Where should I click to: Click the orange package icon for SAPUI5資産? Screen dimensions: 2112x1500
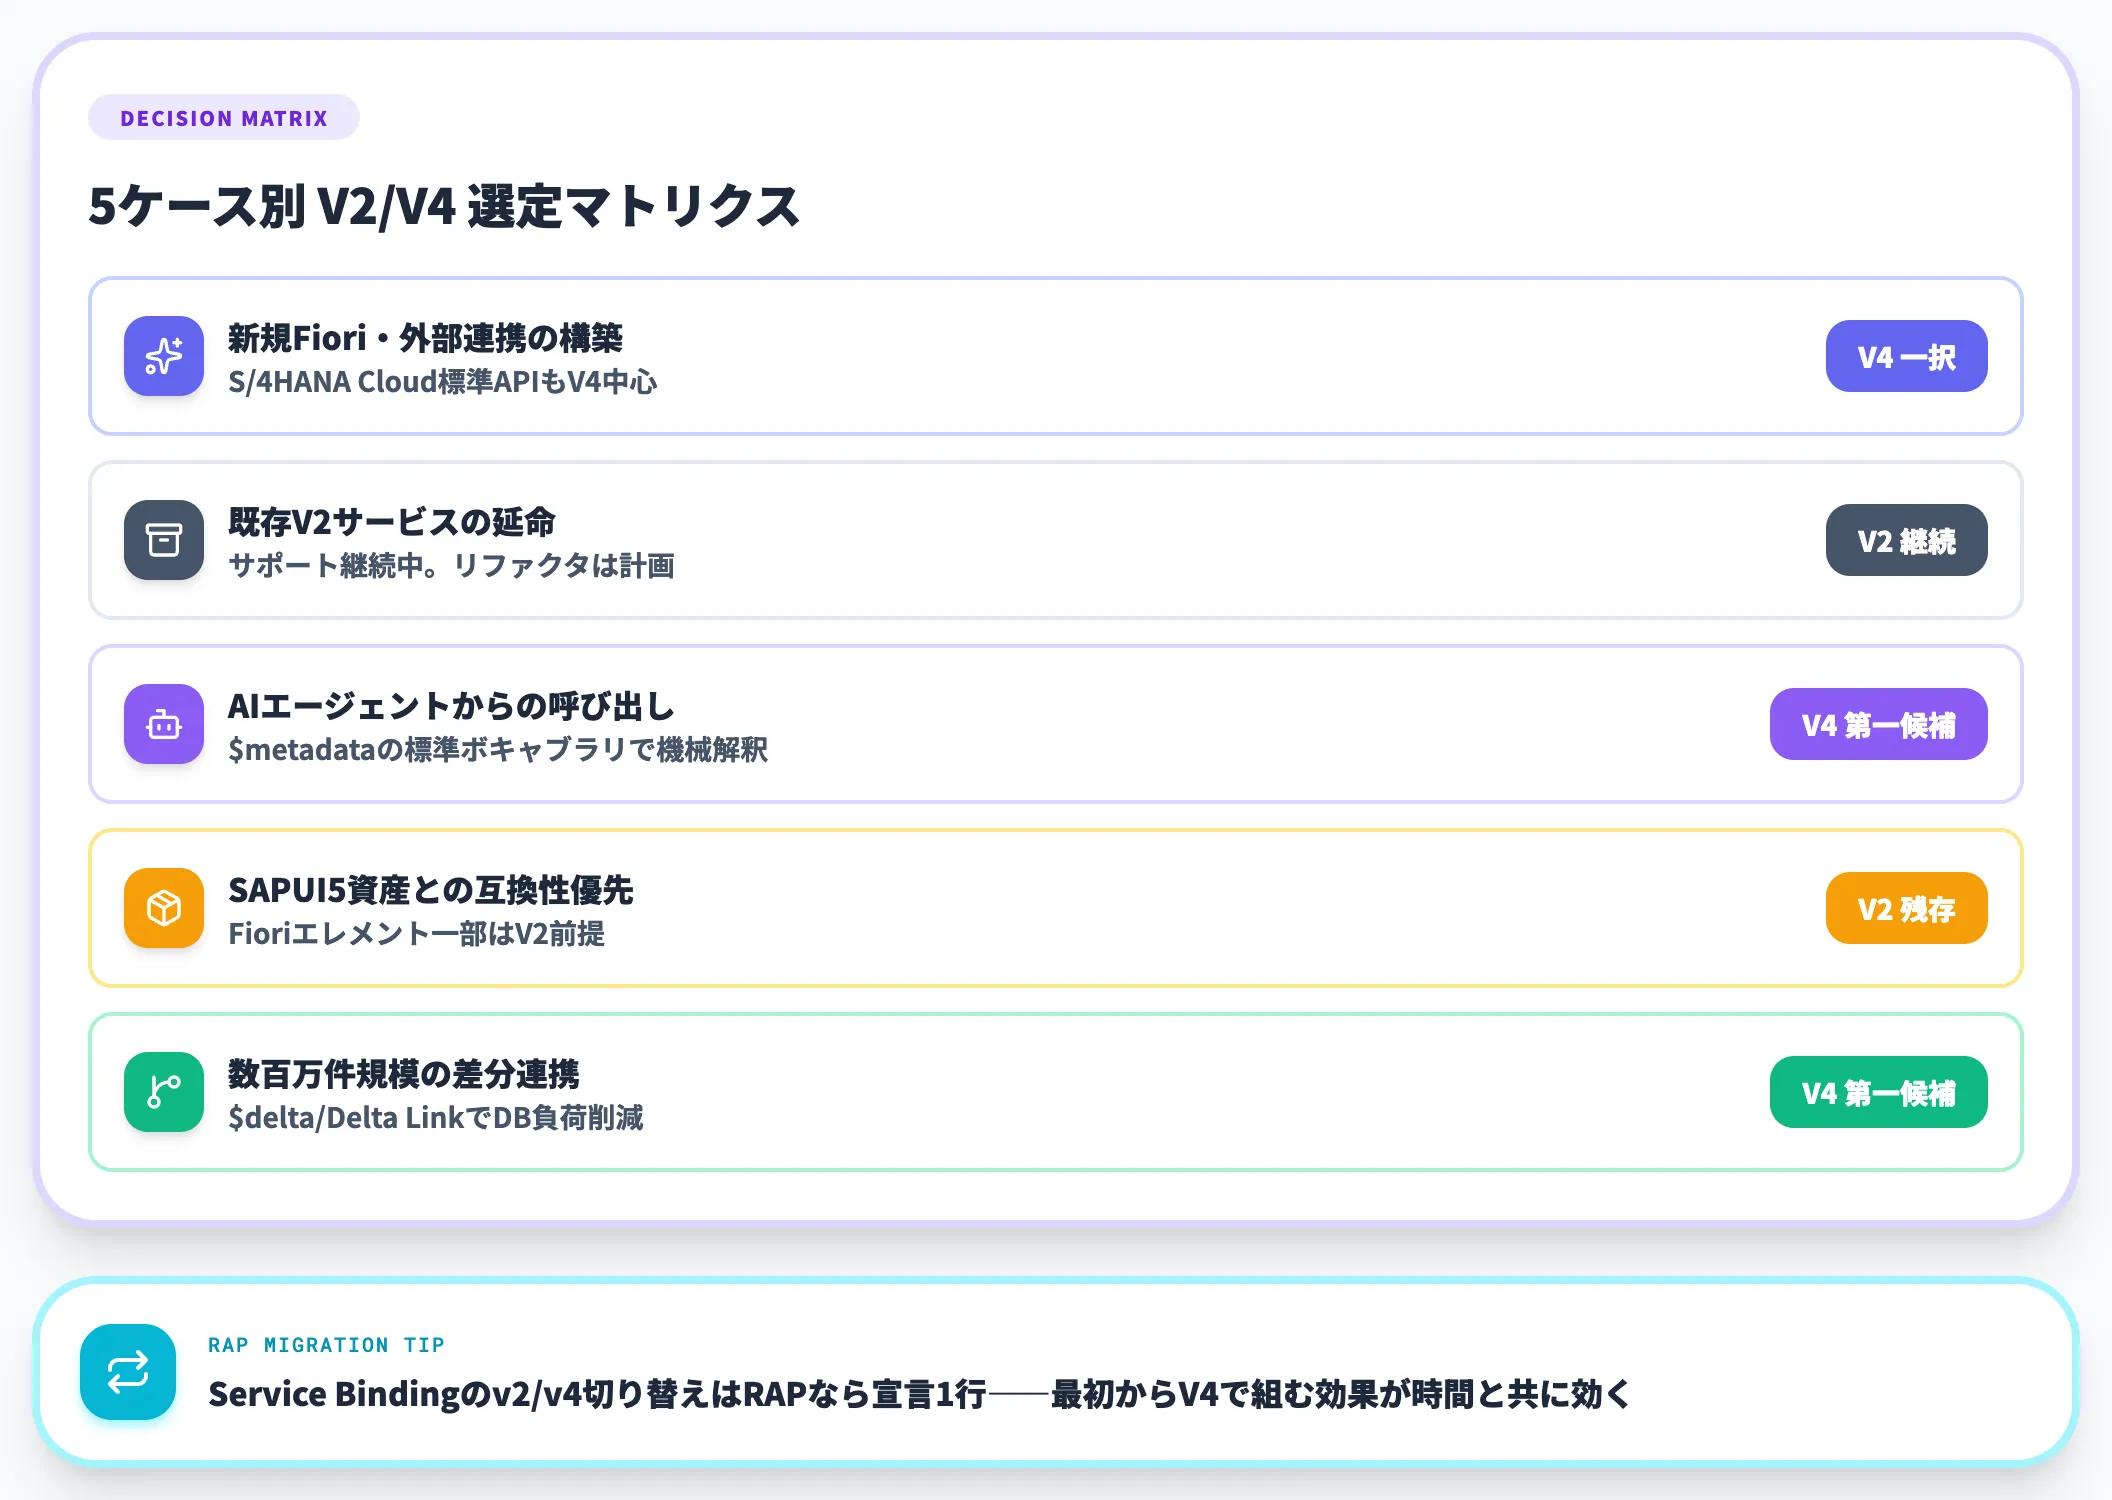click(x=164, y=908)
